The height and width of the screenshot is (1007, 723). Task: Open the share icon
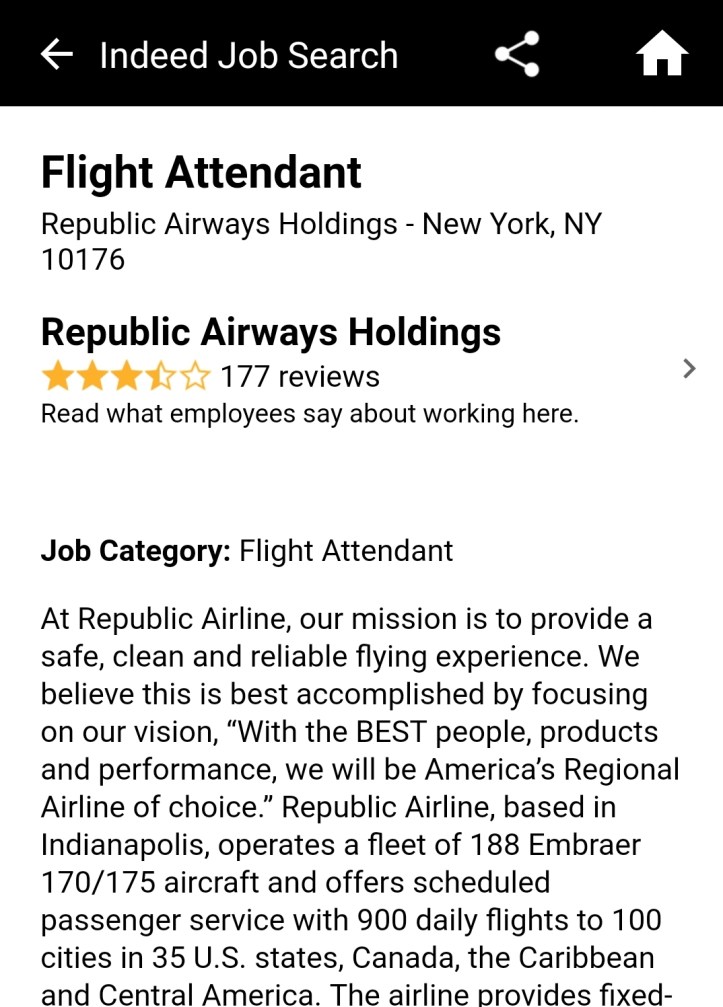[x=517, y=55]
